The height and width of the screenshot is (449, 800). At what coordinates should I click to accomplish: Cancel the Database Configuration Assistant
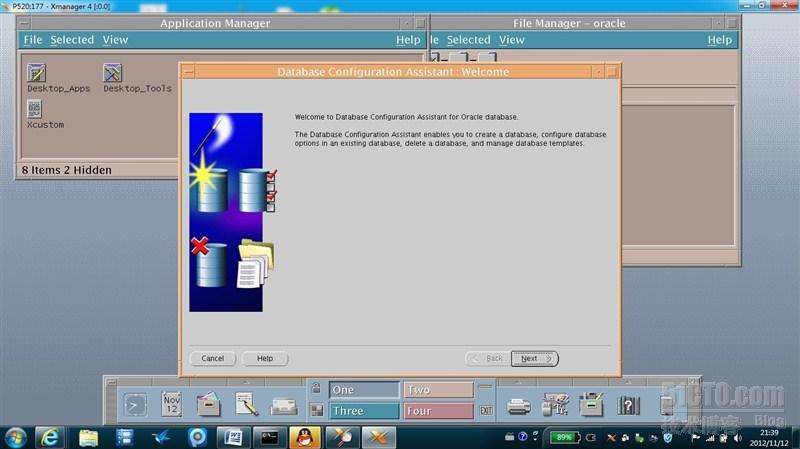click(x=213, y=359)
